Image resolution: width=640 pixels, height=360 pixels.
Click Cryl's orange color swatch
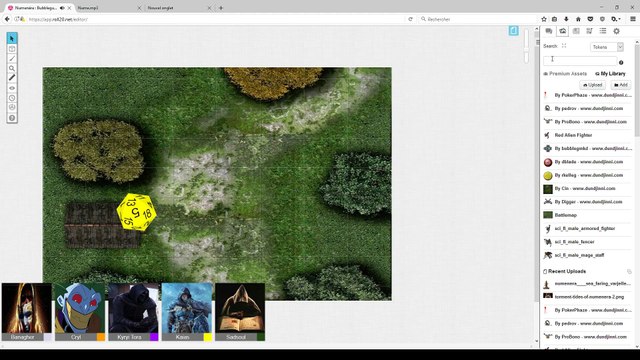click(x=101, y=337)
